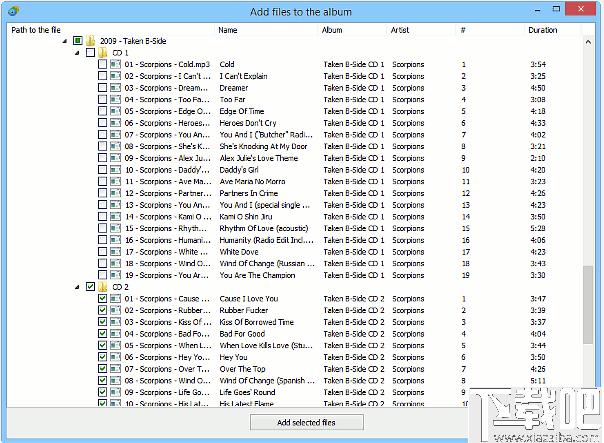Collapse the 2009 - Taken B-Side tree node
The width and height of the screenshot is (604, 443).
coord(65,41)
